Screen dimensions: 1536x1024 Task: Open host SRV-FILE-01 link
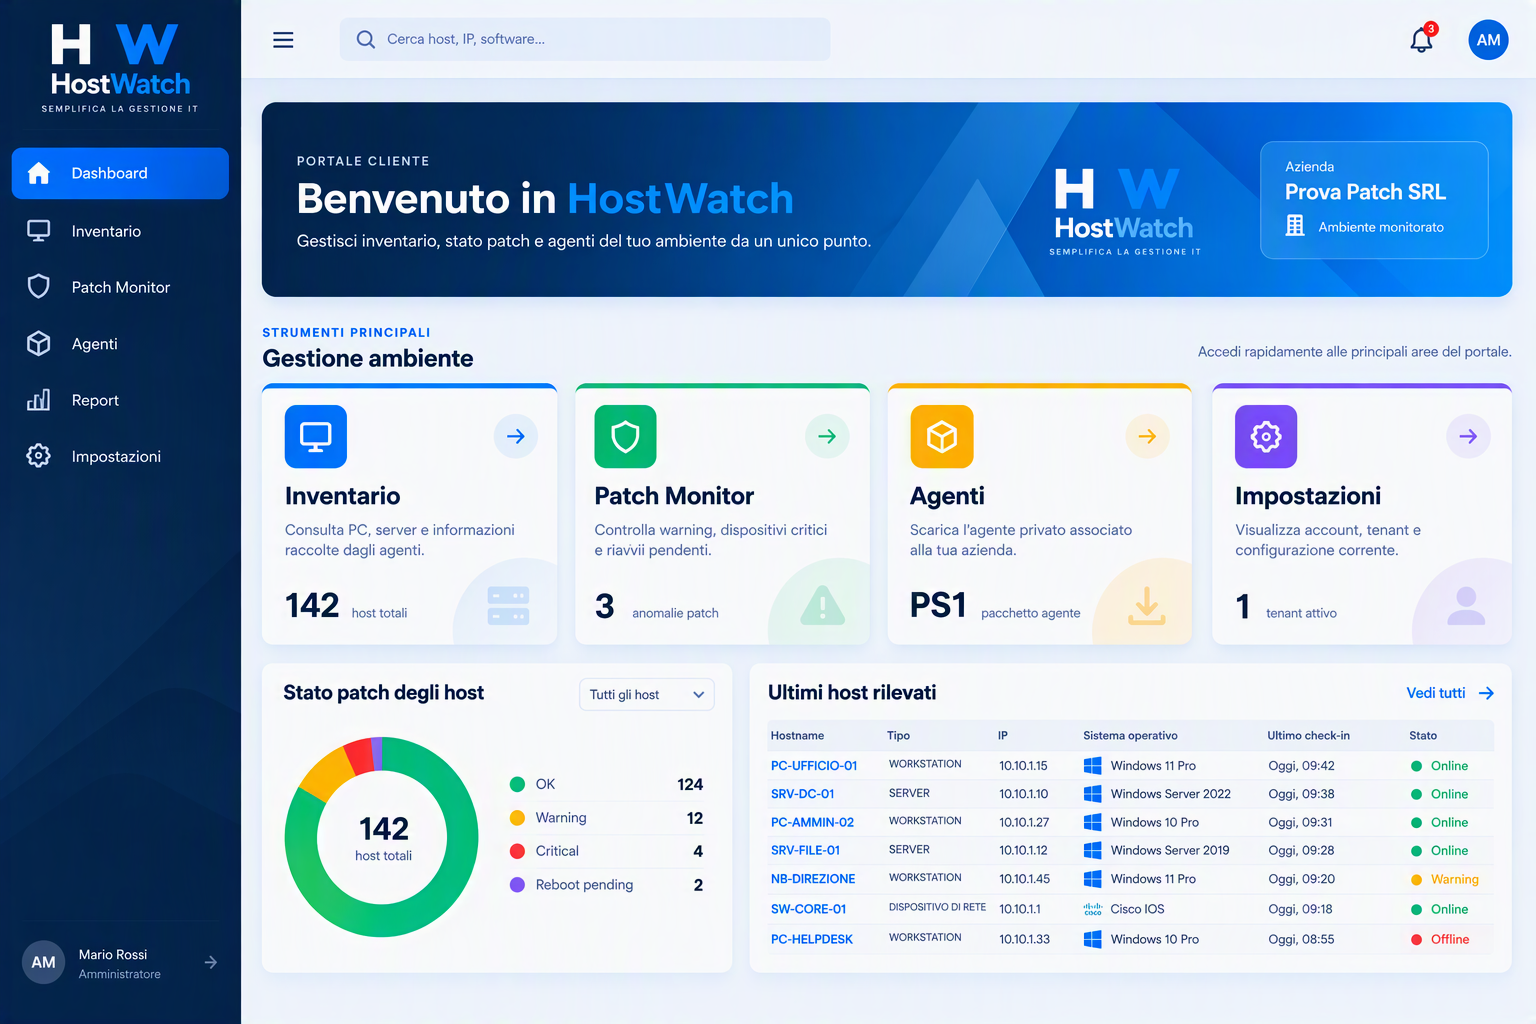pos(805,850)
